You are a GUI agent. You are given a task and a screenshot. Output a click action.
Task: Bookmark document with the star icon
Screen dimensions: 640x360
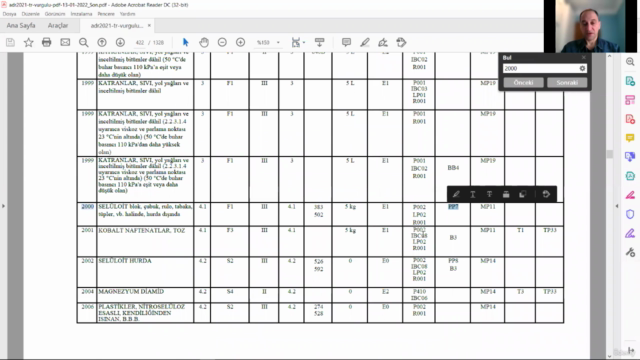click(29, 42)
